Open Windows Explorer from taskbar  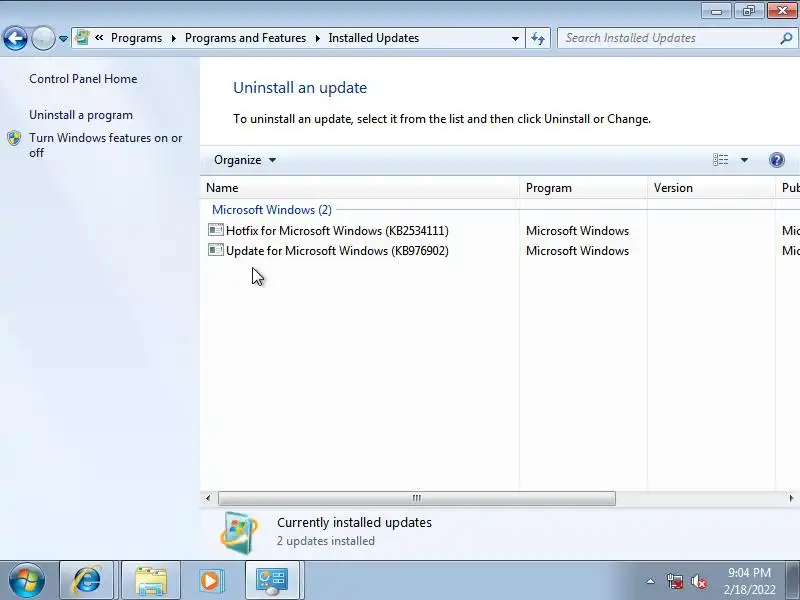pos(151,581)
